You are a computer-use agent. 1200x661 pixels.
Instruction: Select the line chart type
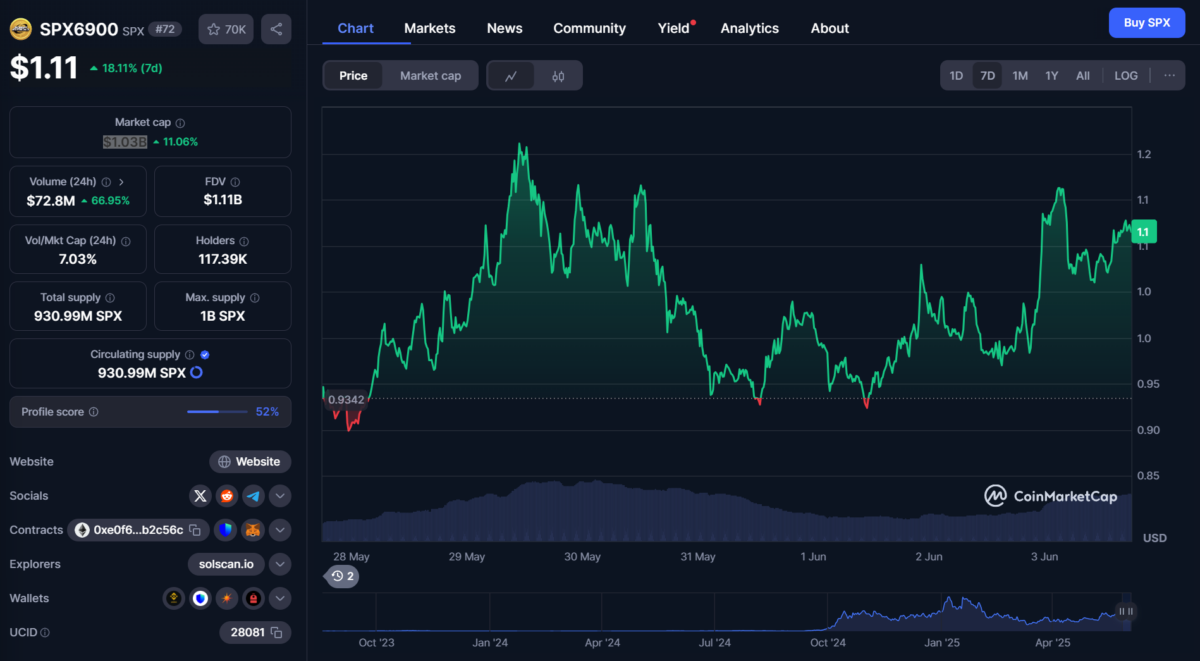point(511,76)
